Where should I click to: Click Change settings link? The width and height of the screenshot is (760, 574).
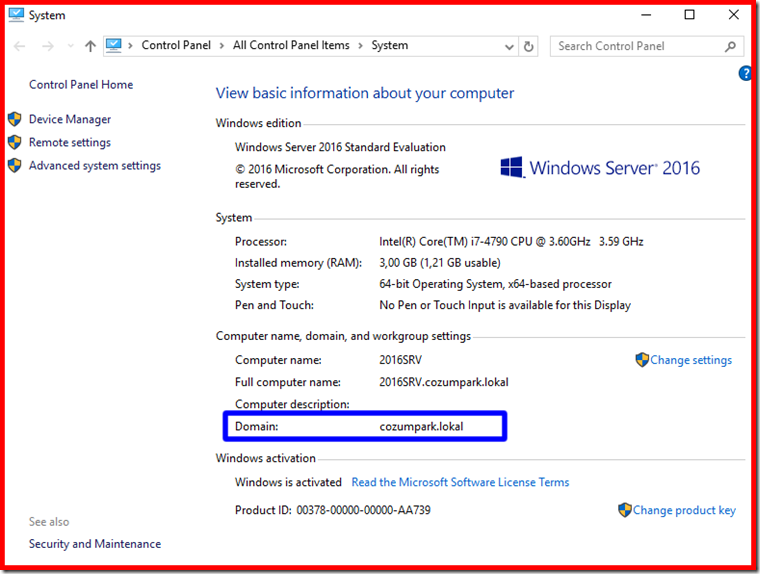click(x=691, y=360)
